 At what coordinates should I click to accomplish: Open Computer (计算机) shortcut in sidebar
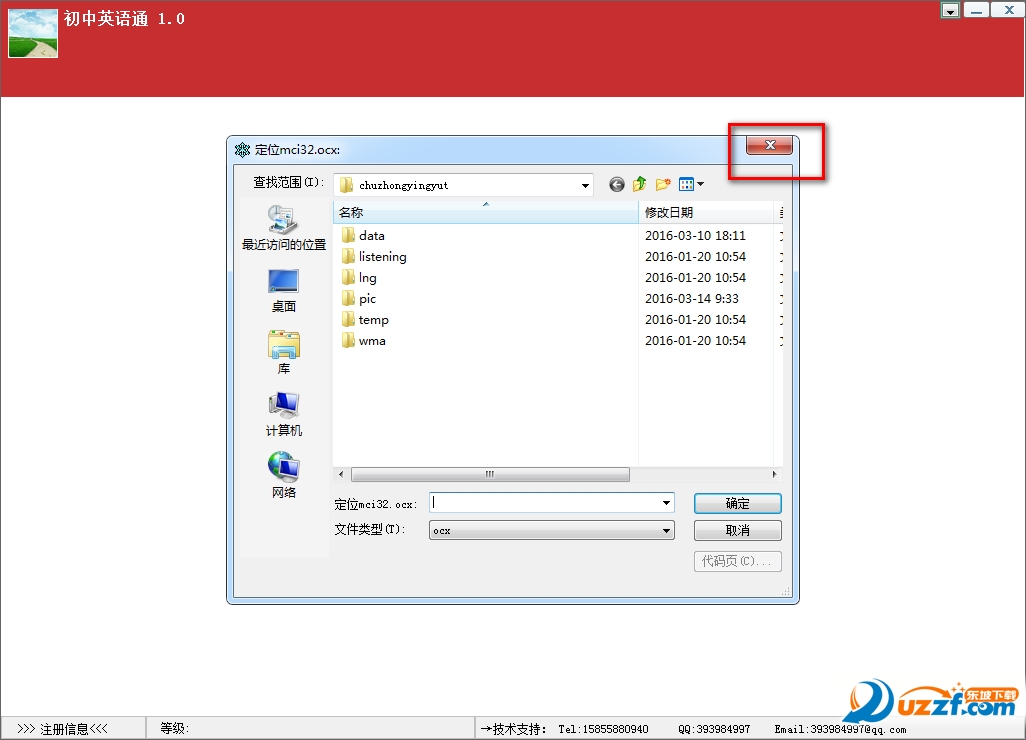[x=283, y=414]
